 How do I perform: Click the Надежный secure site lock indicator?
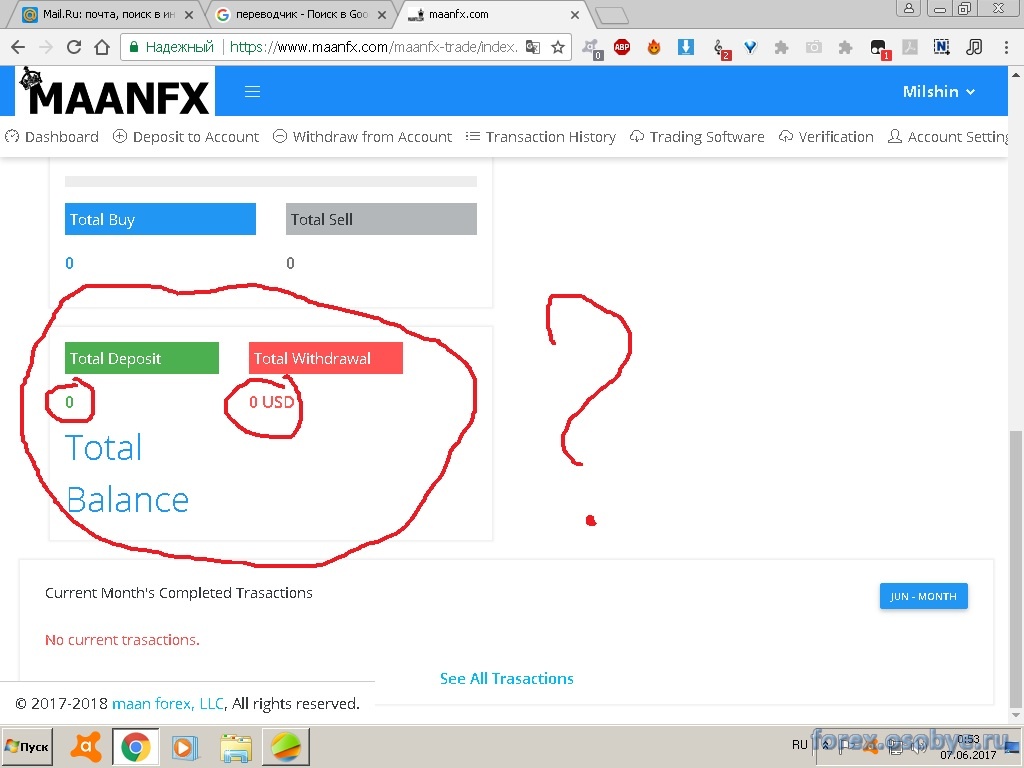tap(172, 47)
